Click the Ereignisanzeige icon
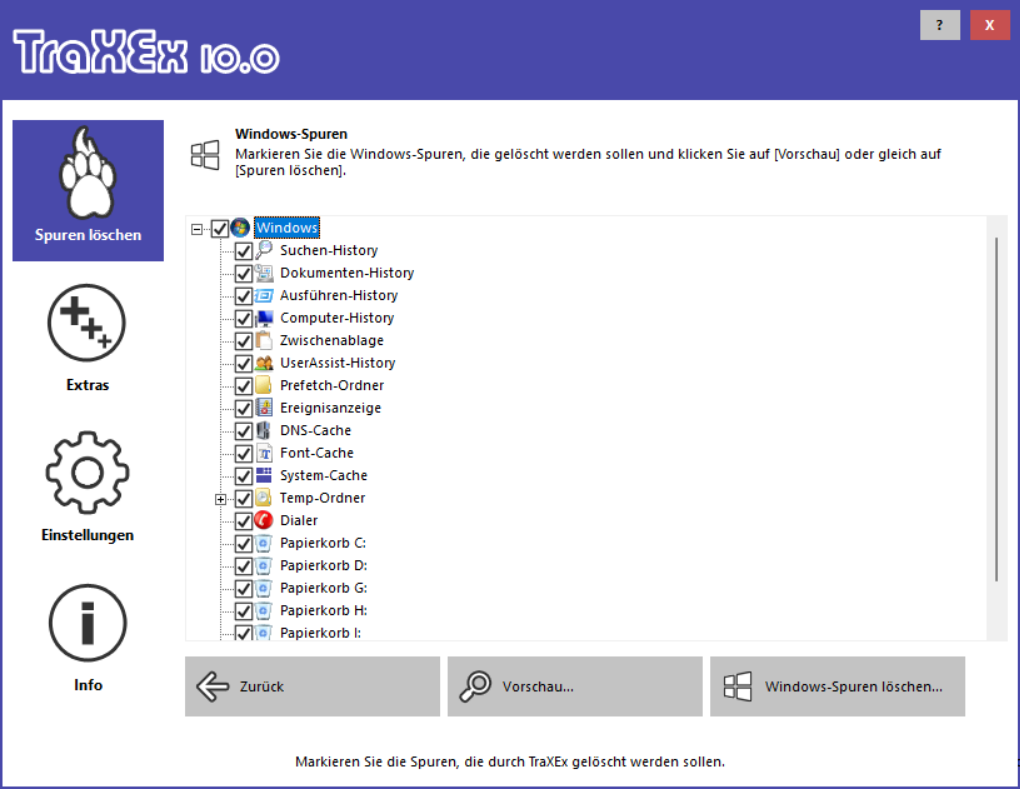Viewport: 1020px width, 789px height. click(x=263, y=408)
